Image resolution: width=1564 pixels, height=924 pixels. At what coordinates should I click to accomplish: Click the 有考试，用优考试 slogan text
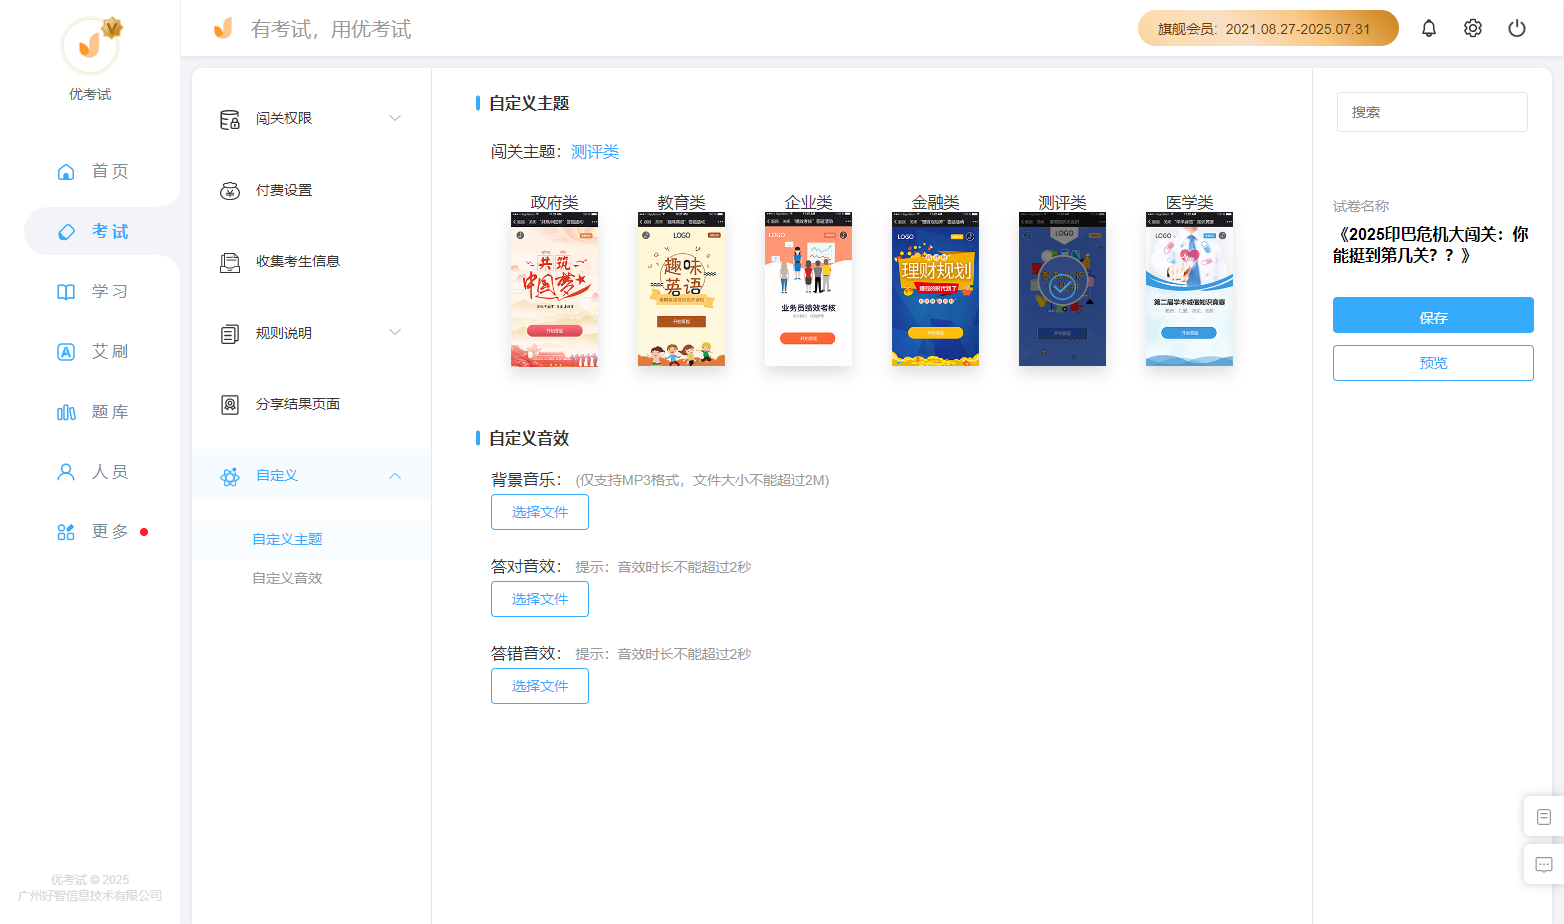[331, 29]
